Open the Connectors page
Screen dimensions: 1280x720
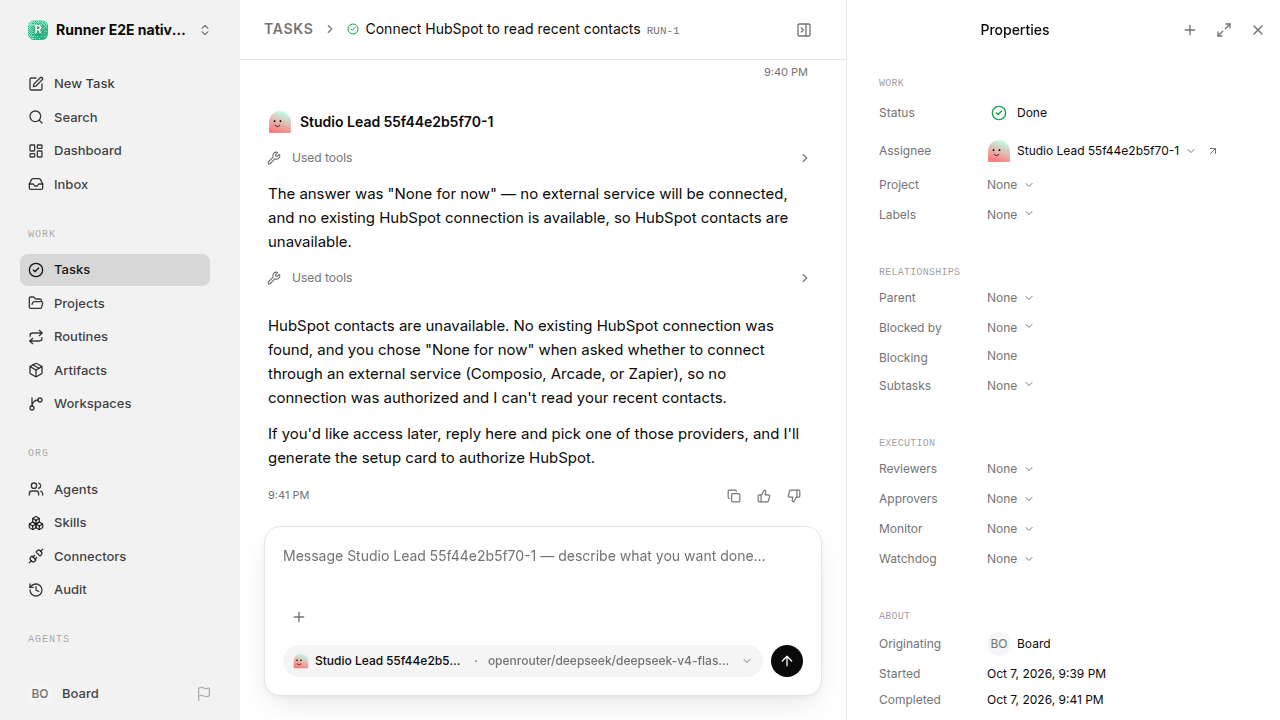click(x=115, y=557)
